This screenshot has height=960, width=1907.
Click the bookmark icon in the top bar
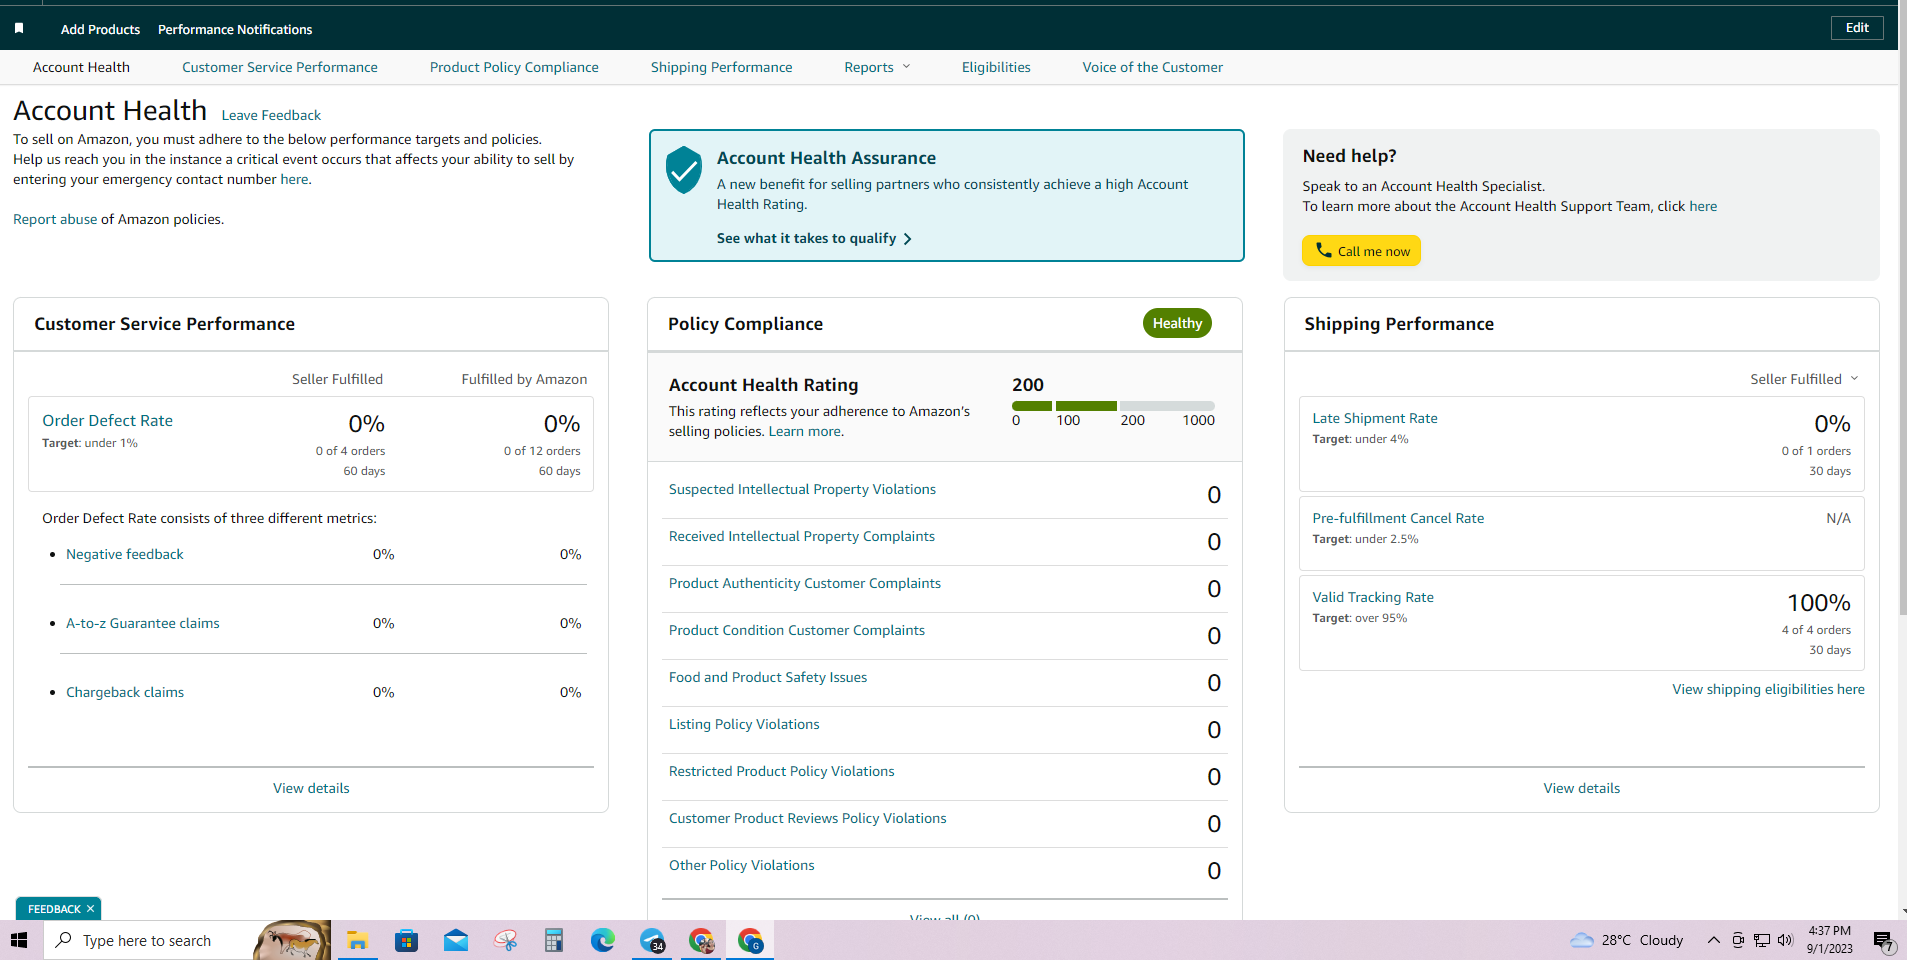[19, 29]
